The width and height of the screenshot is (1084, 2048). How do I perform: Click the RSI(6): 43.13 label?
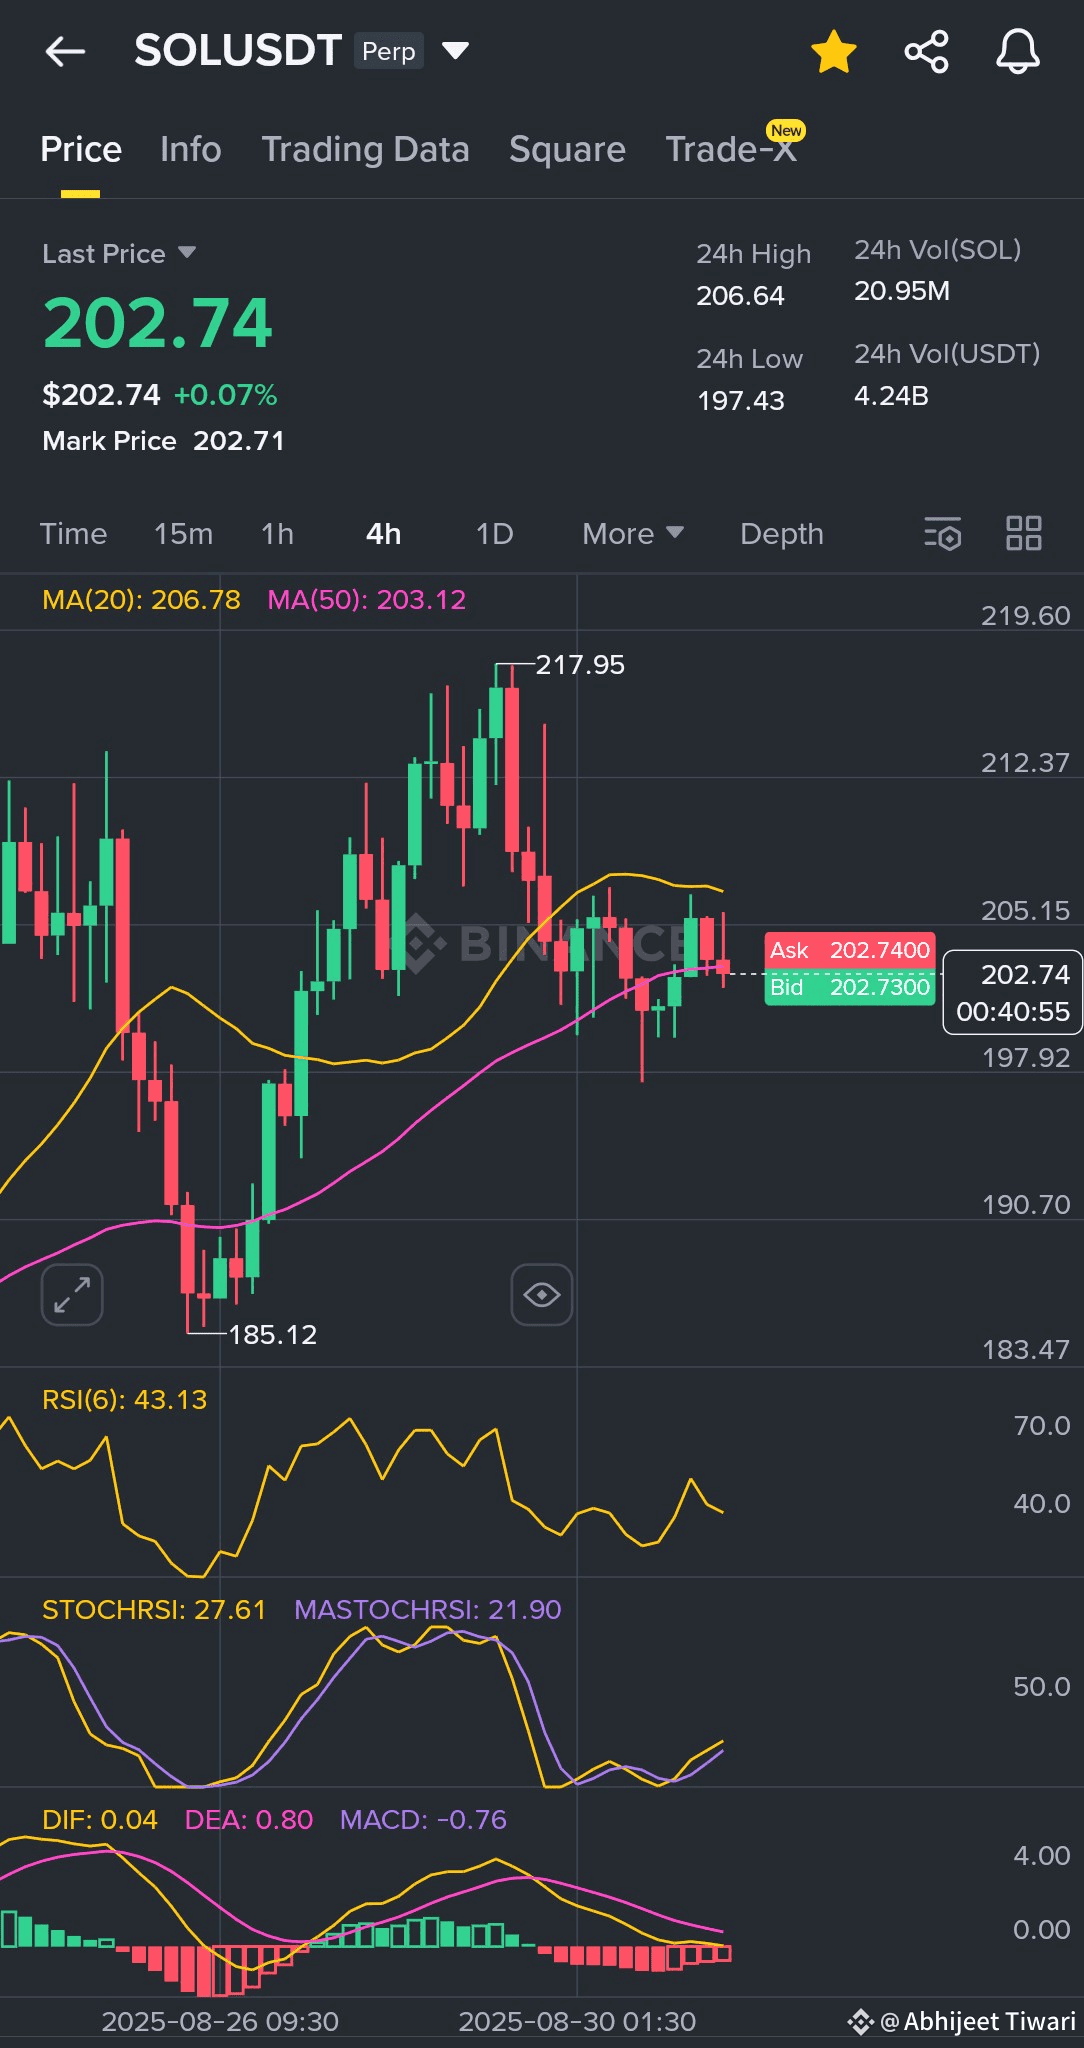pyautogui.click(x=124, y=1400)
